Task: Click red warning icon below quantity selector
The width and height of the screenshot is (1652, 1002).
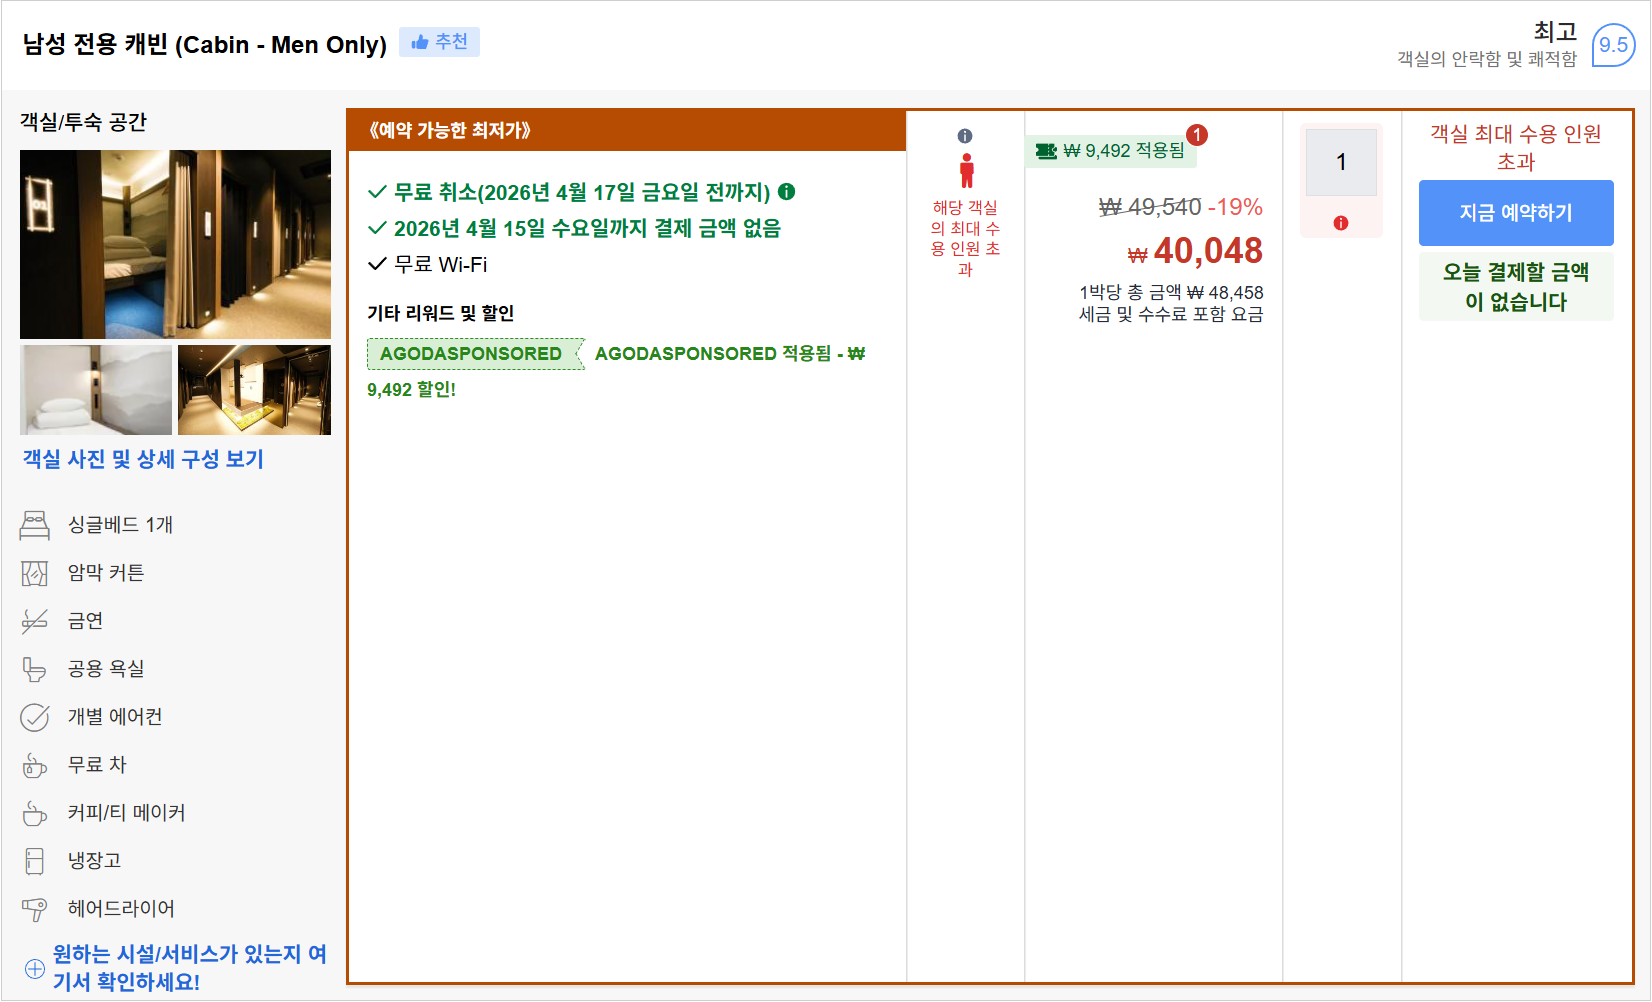Action: point(1341,223)
